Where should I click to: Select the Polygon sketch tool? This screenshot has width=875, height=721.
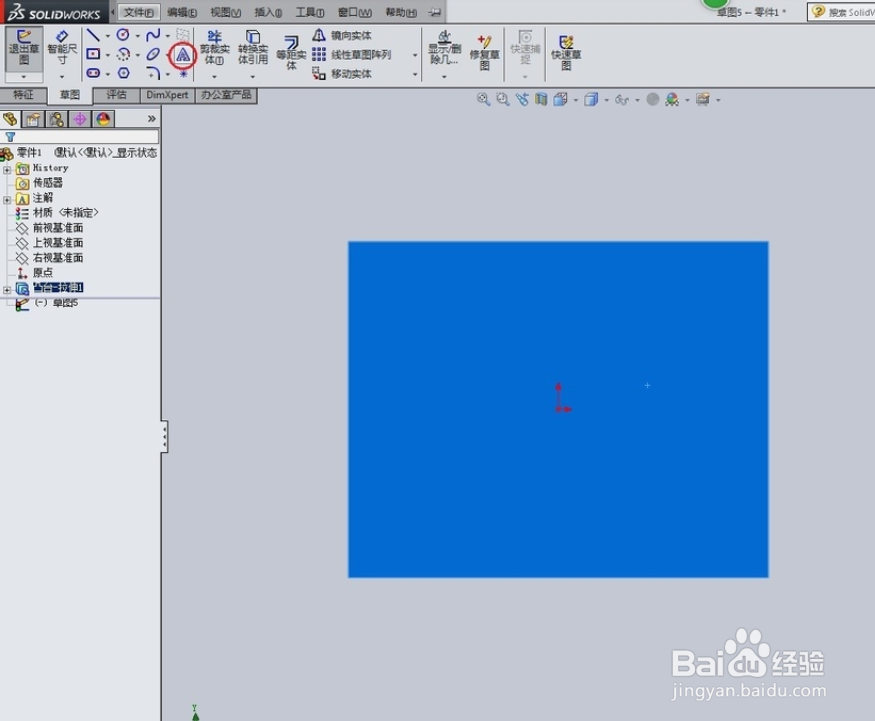click(x=124, y=70)
